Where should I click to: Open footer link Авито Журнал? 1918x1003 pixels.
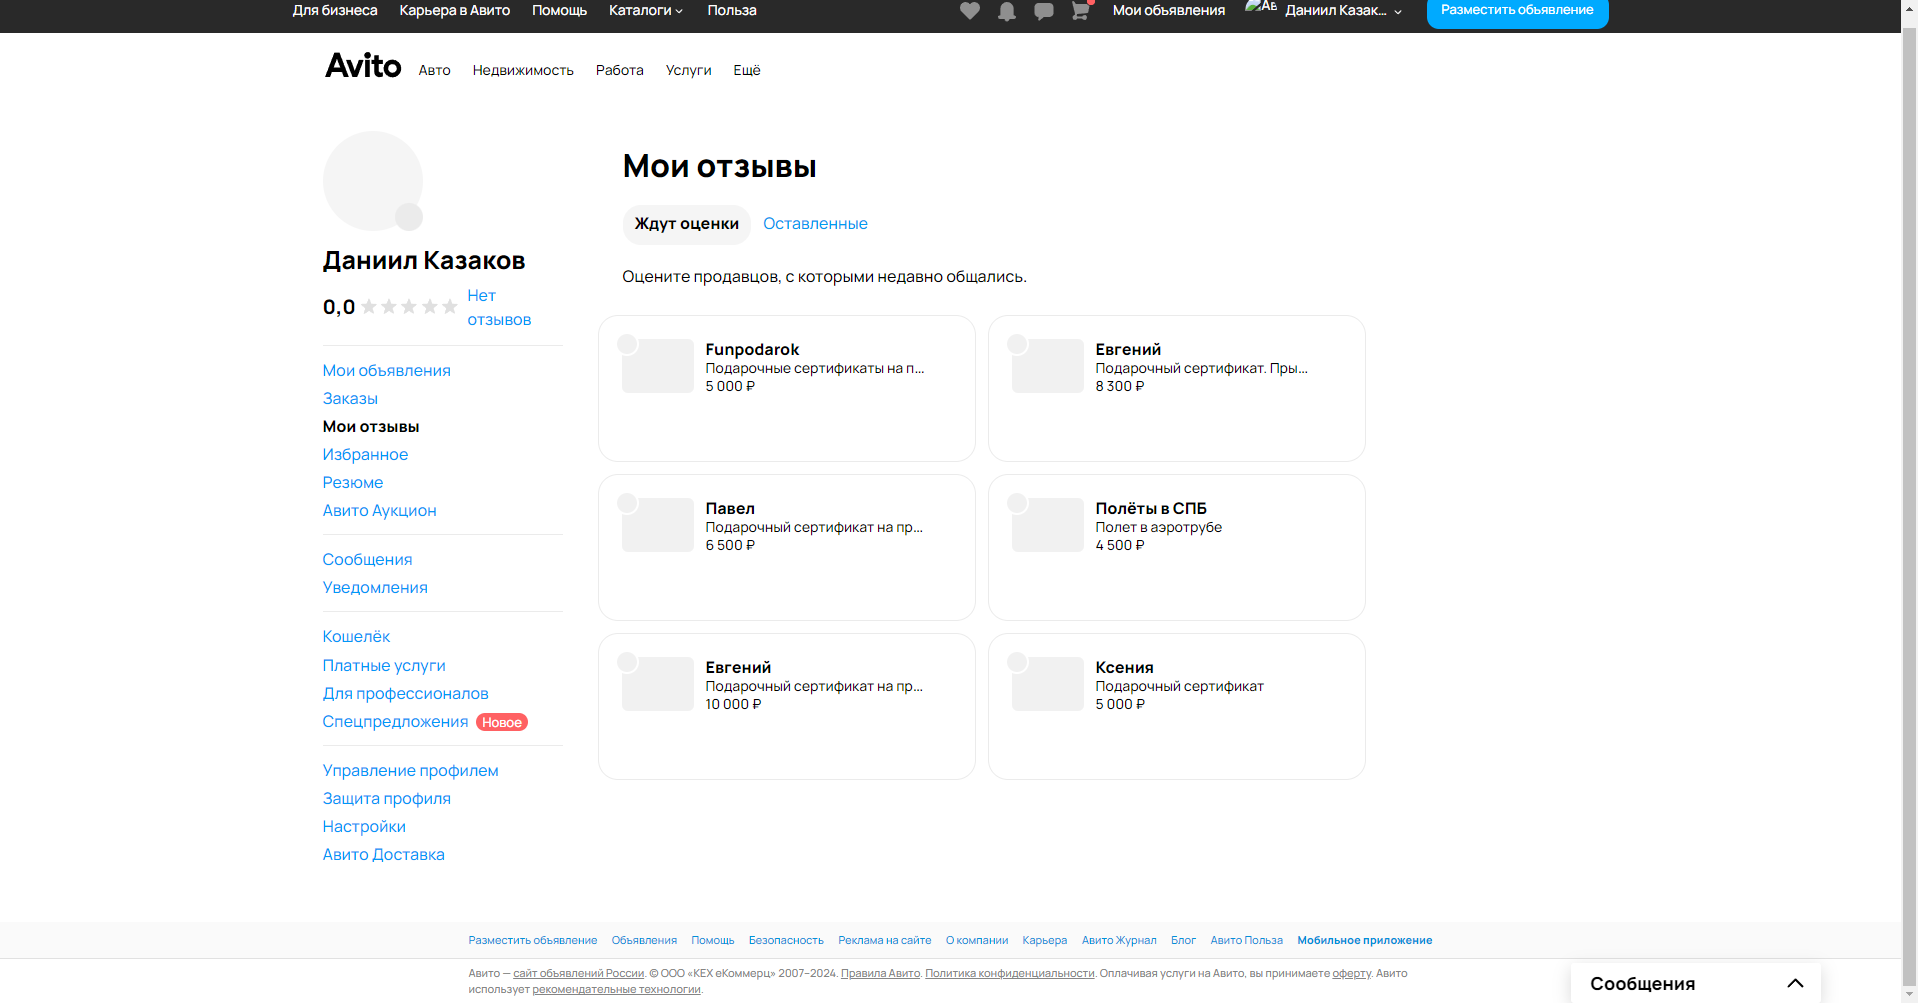pyautogui.click(x=1119, y=940)
